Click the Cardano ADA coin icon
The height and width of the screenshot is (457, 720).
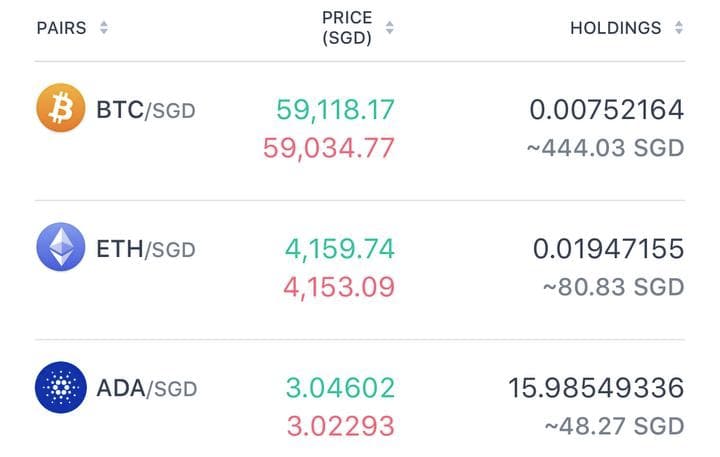click(x=61, y=387)
